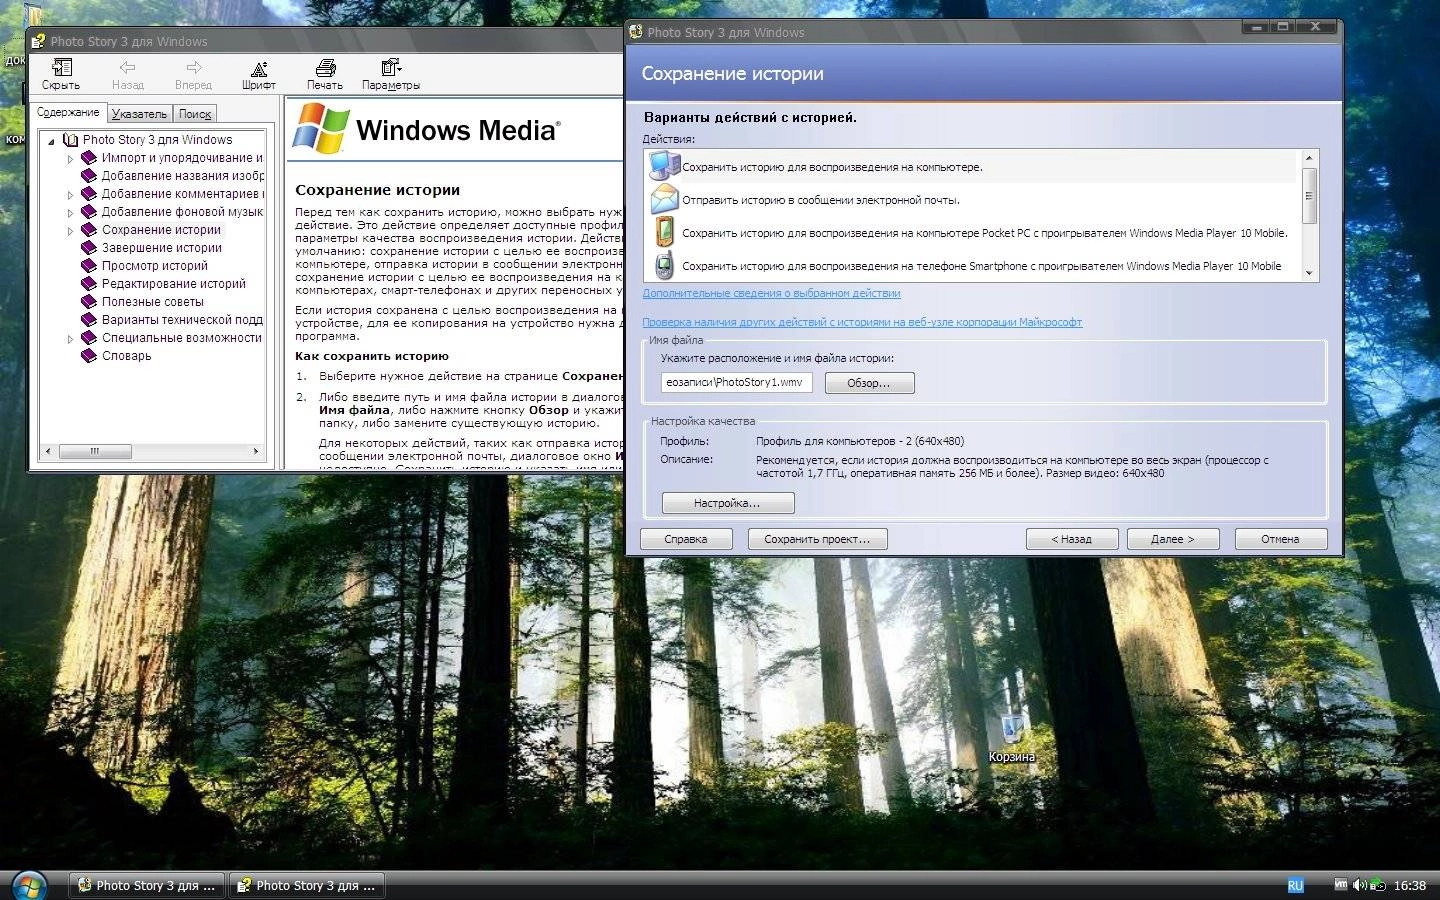Click left arrow of tree horizontal scrollbar
1440x900 pixels.
48,452
